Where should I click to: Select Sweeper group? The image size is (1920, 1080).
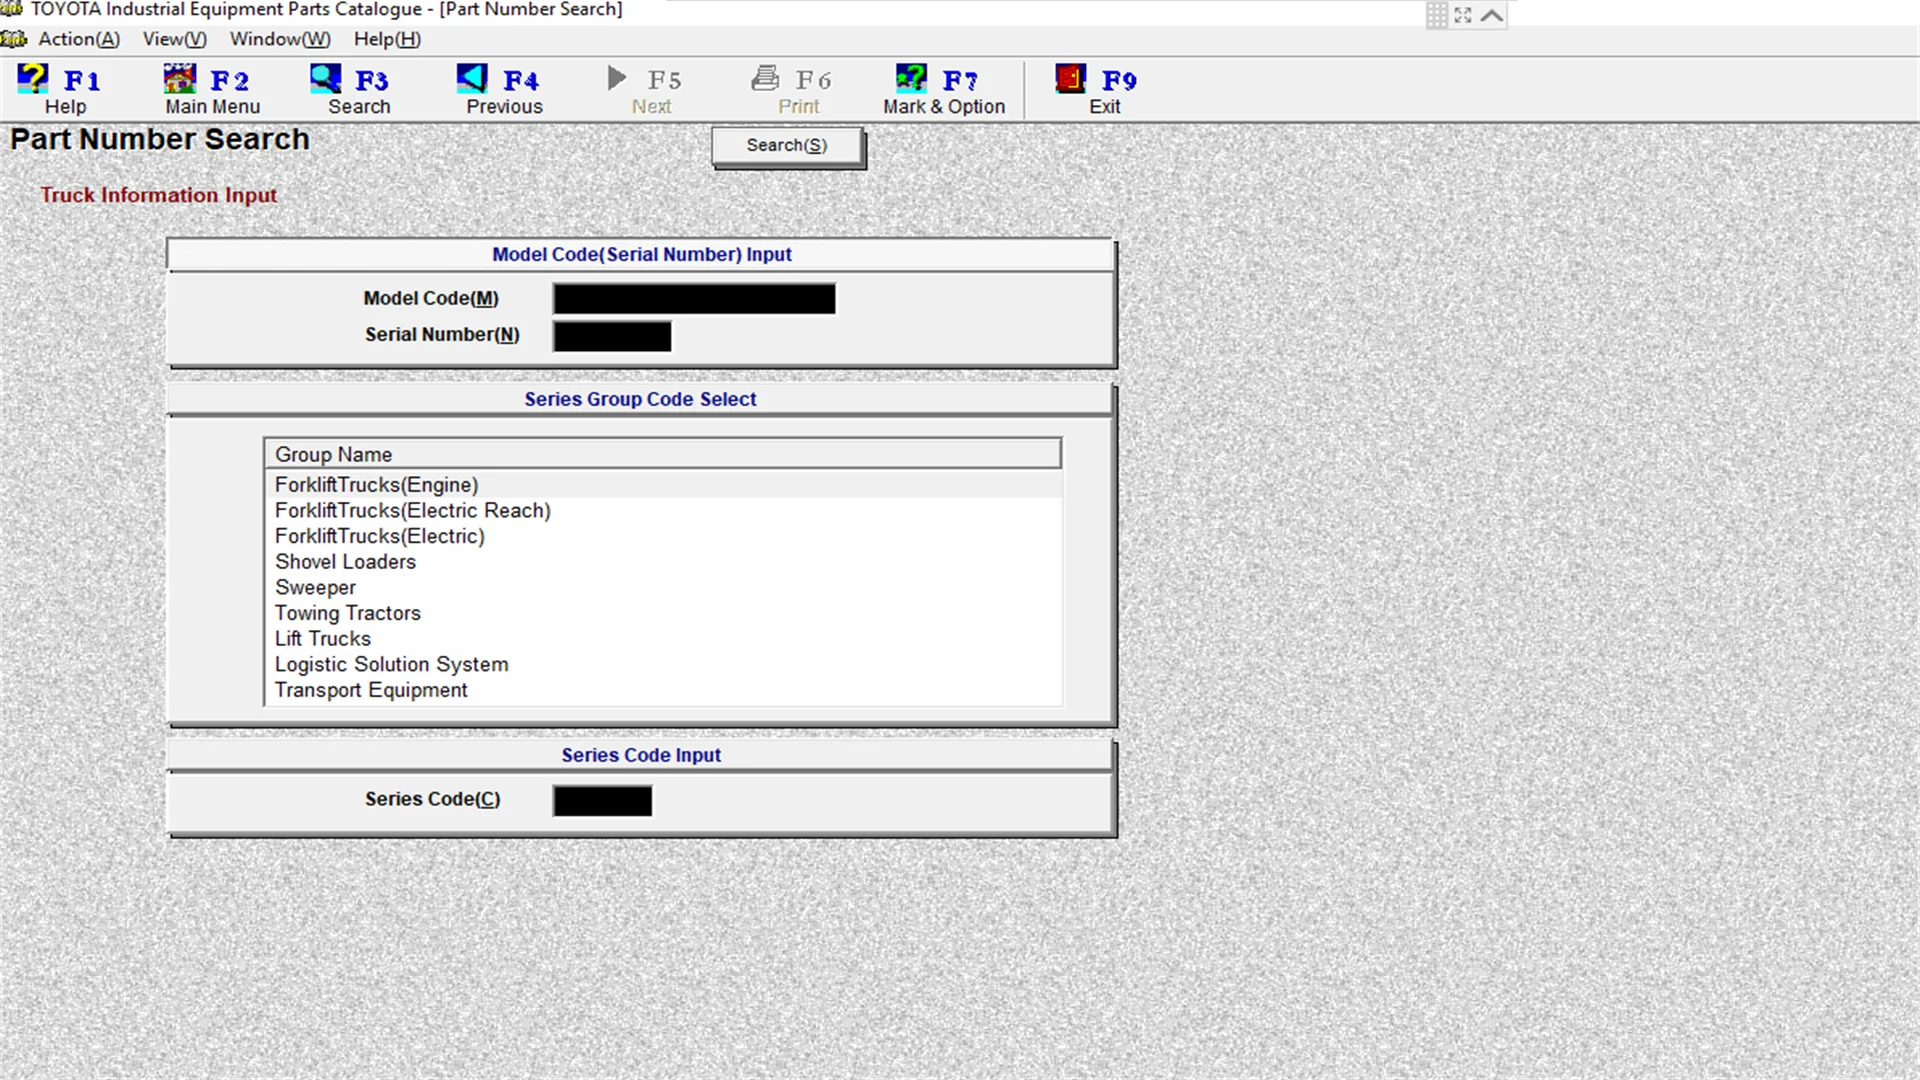(662, 588)
